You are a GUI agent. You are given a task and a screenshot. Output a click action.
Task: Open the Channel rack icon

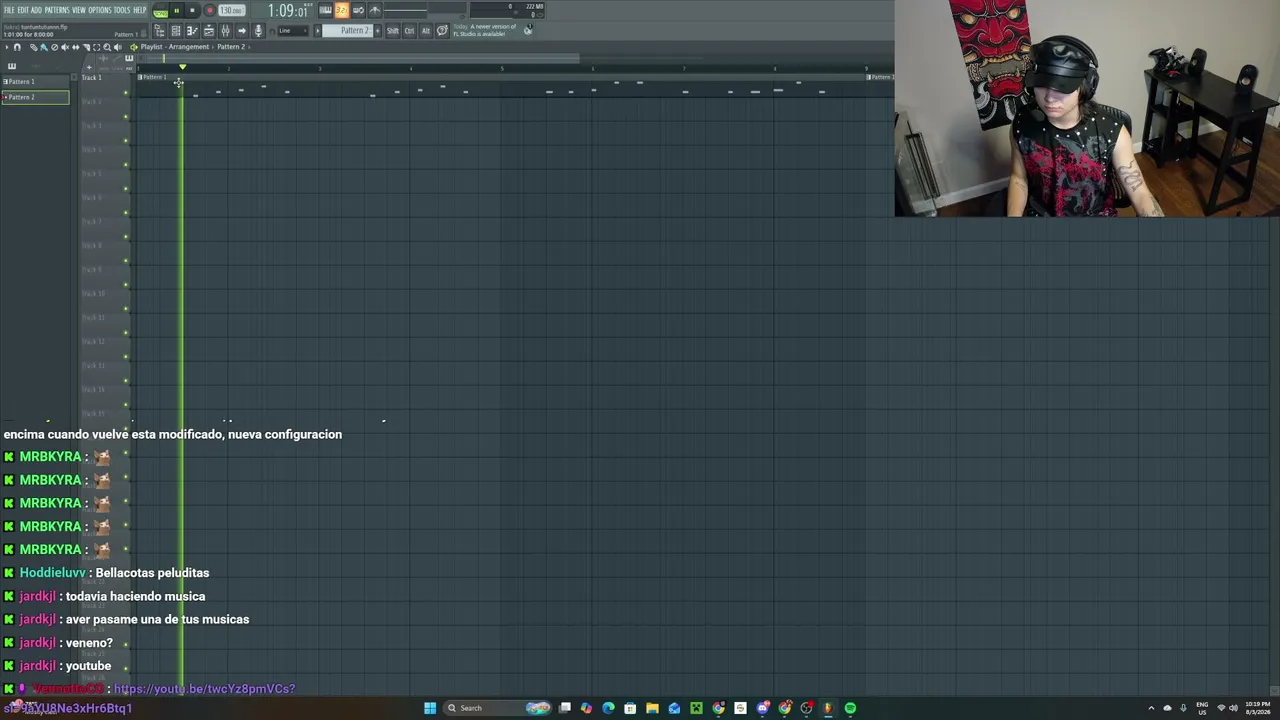pos(176,31)
